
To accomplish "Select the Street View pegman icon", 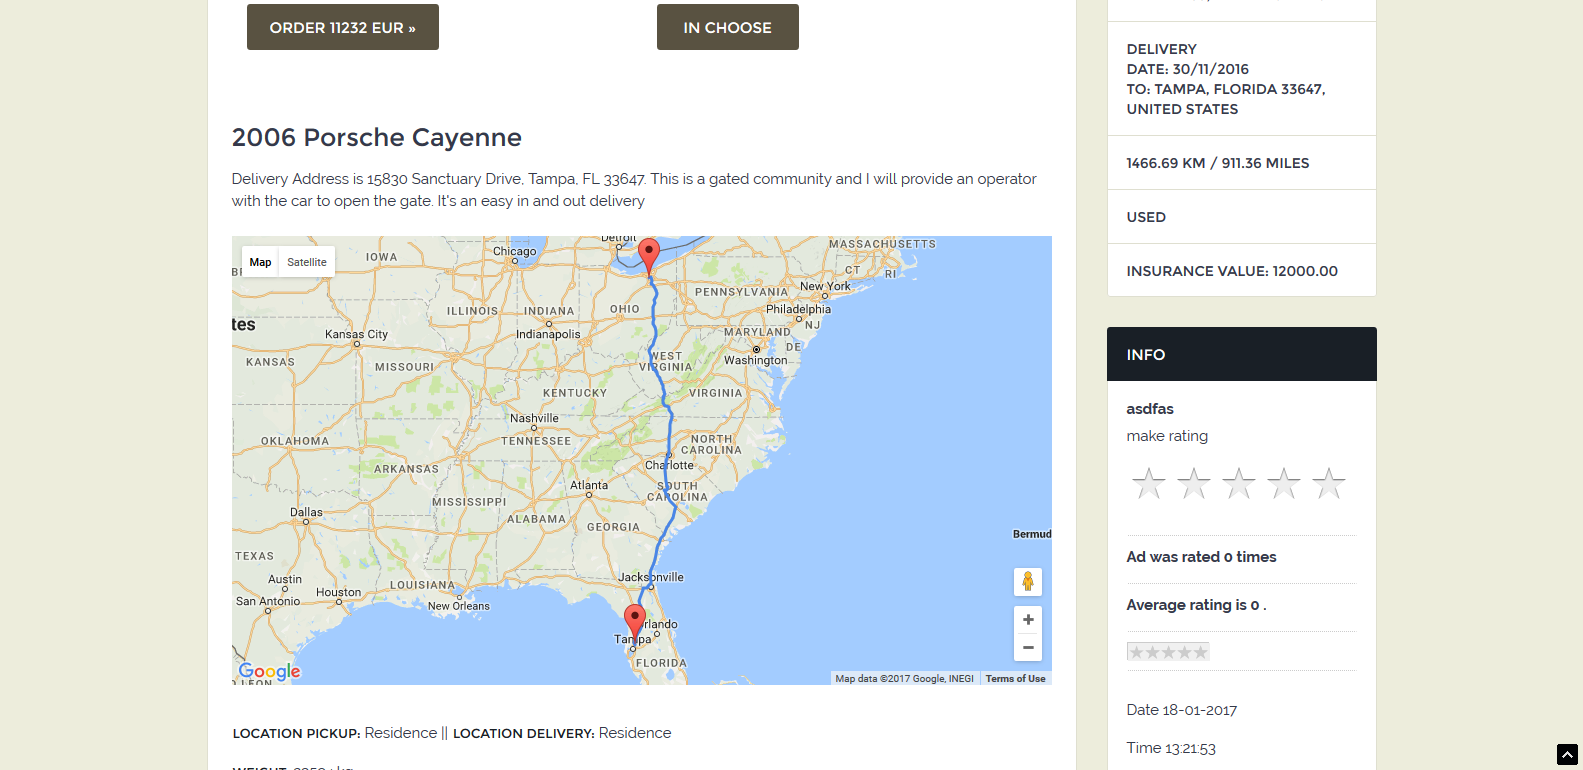I will [1027, 582].
